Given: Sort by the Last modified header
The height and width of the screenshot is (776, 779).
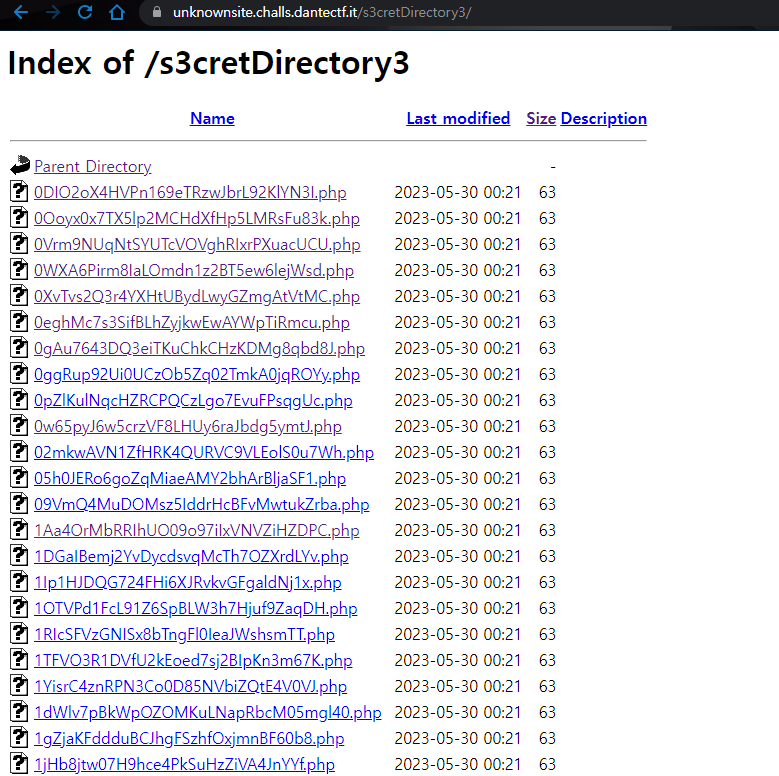Looking at the screenshot, I should click(458, 118).
